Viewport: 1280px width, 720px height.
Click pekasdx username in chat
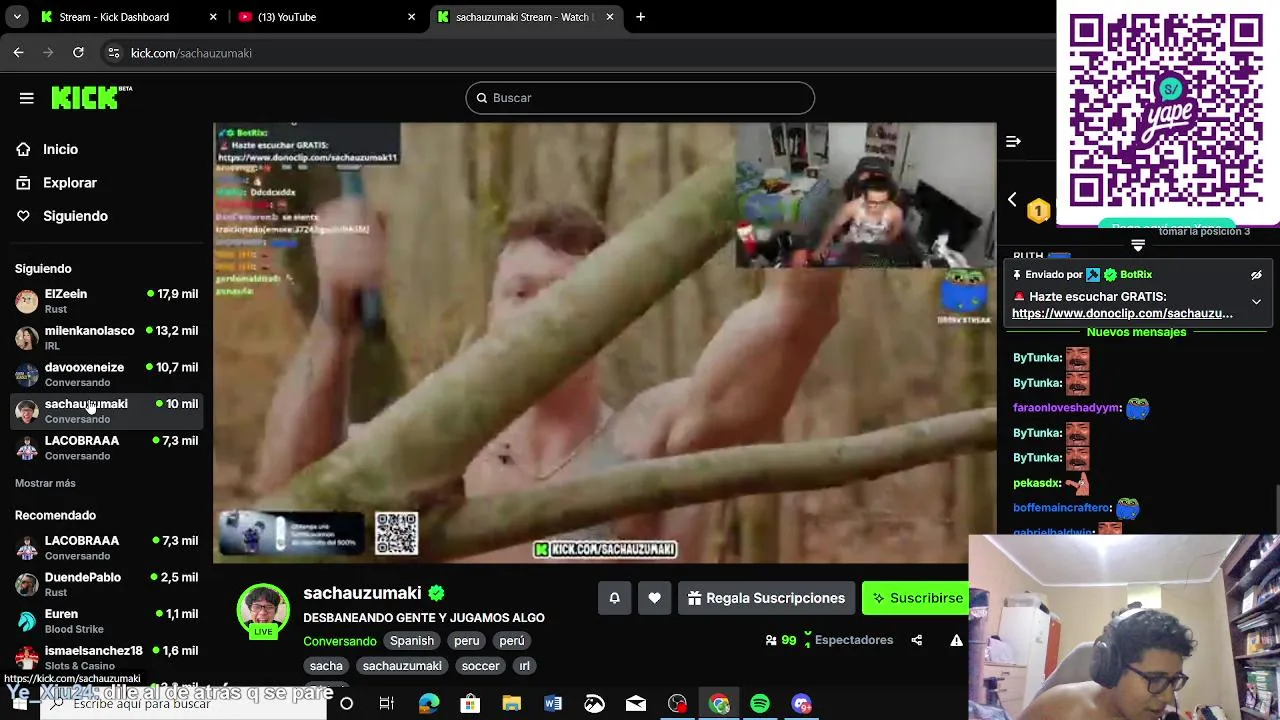1035,483
